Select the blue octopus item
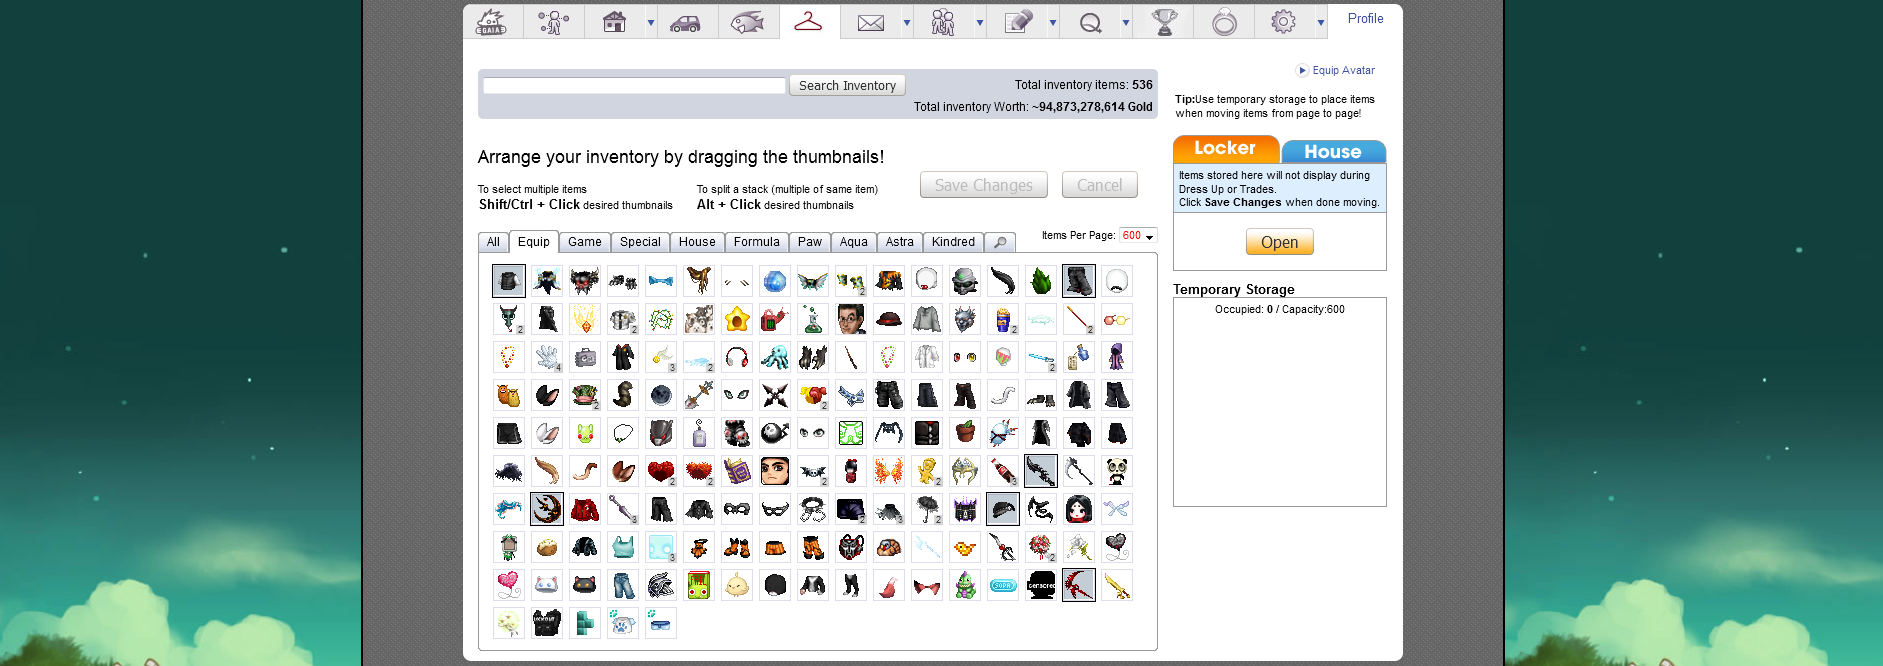 [775, 357]
